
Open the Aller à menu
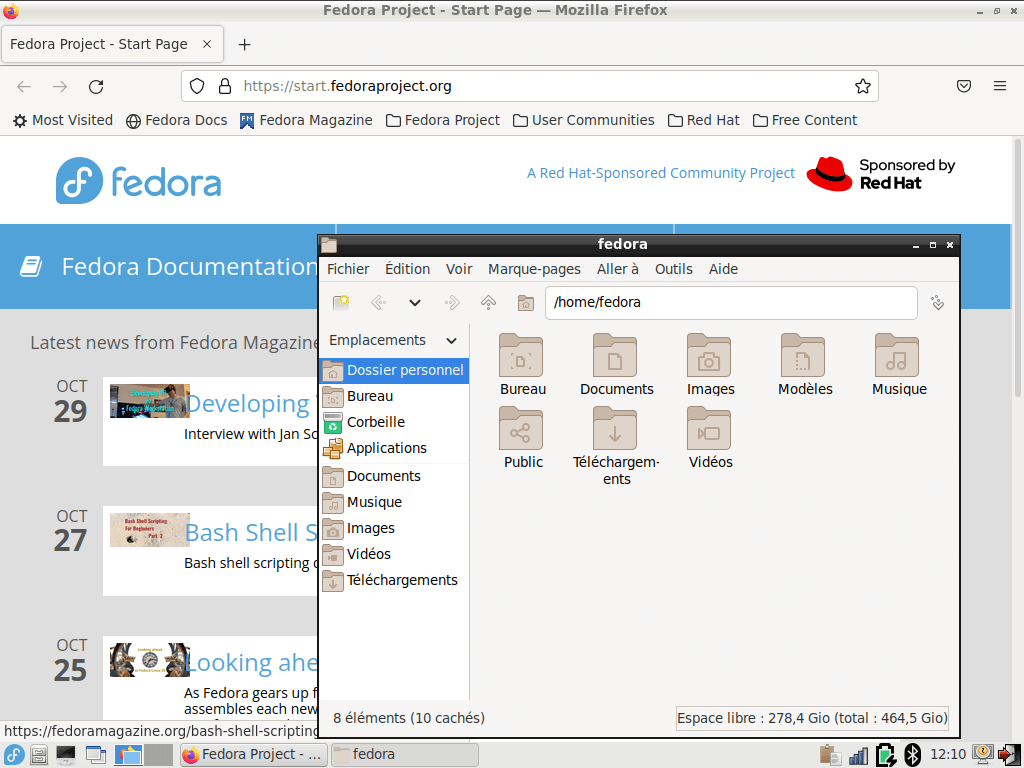pyautogui.click(x=618, y=269)
